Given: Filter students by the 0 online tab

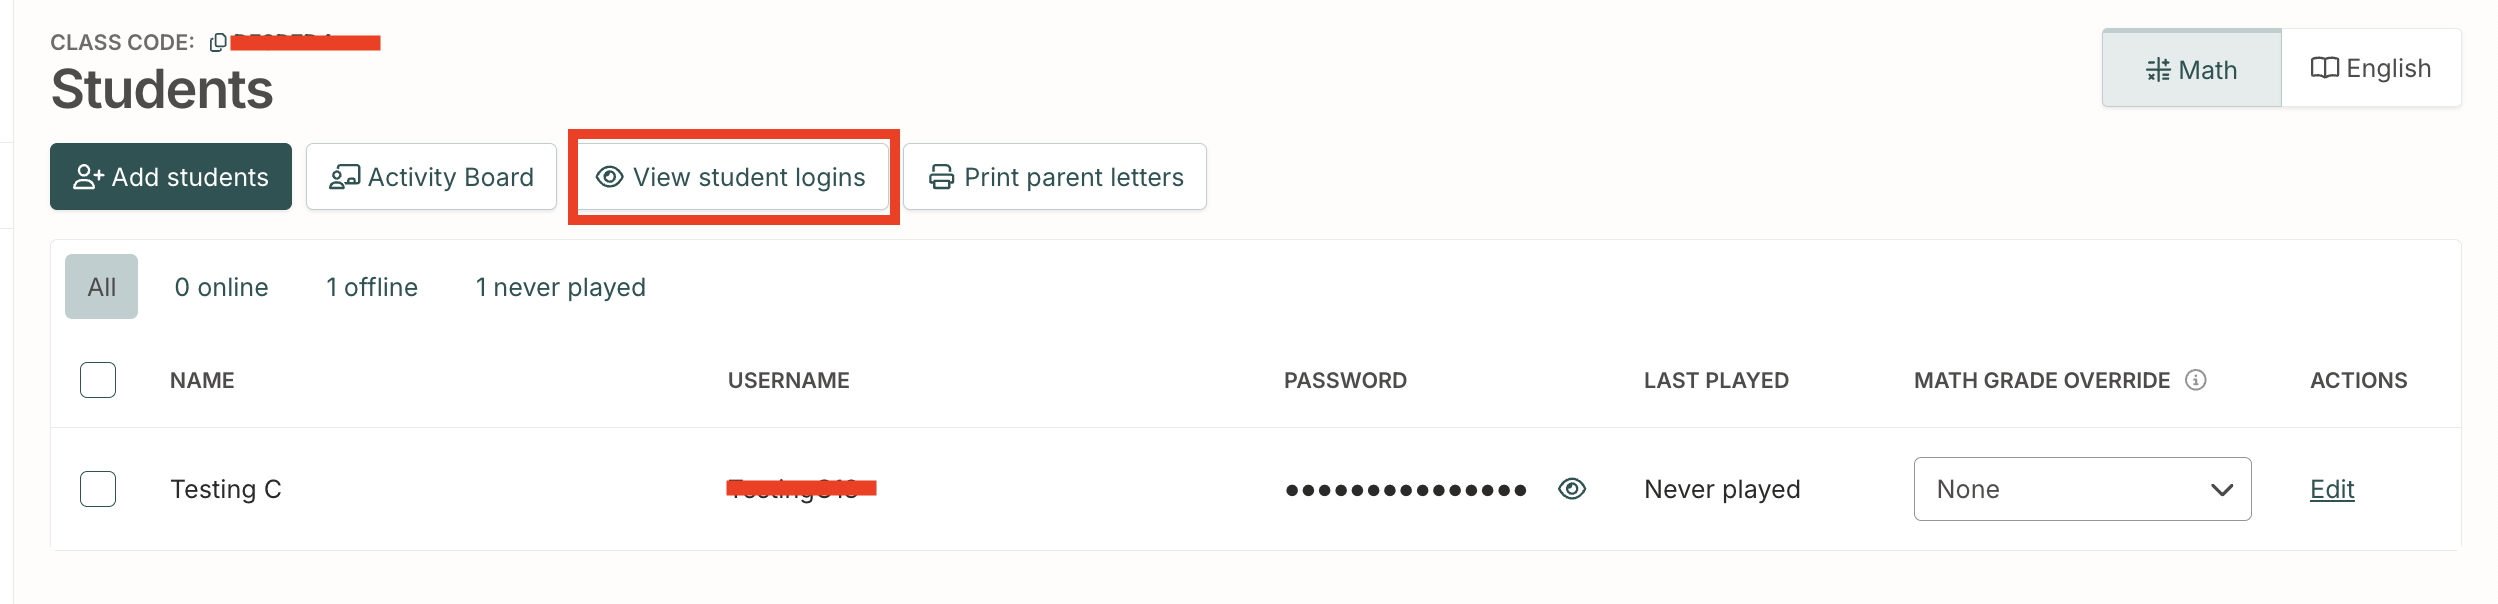Looking at the screenshot, I should point(222,287).
